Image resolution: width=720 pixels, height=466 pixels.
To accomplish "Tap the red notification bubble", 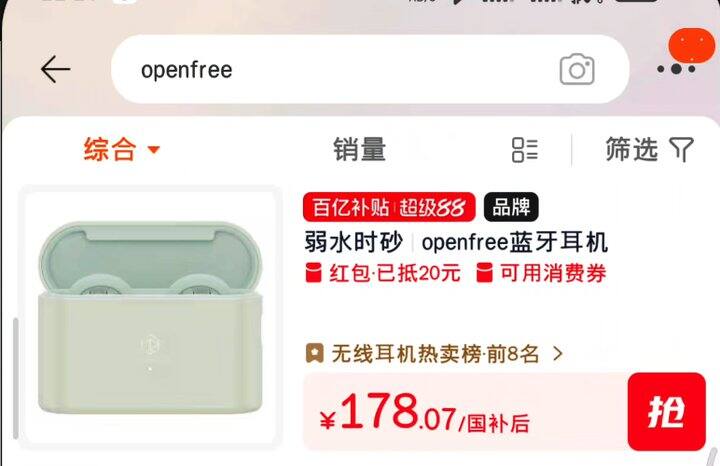I will point(692,45).
